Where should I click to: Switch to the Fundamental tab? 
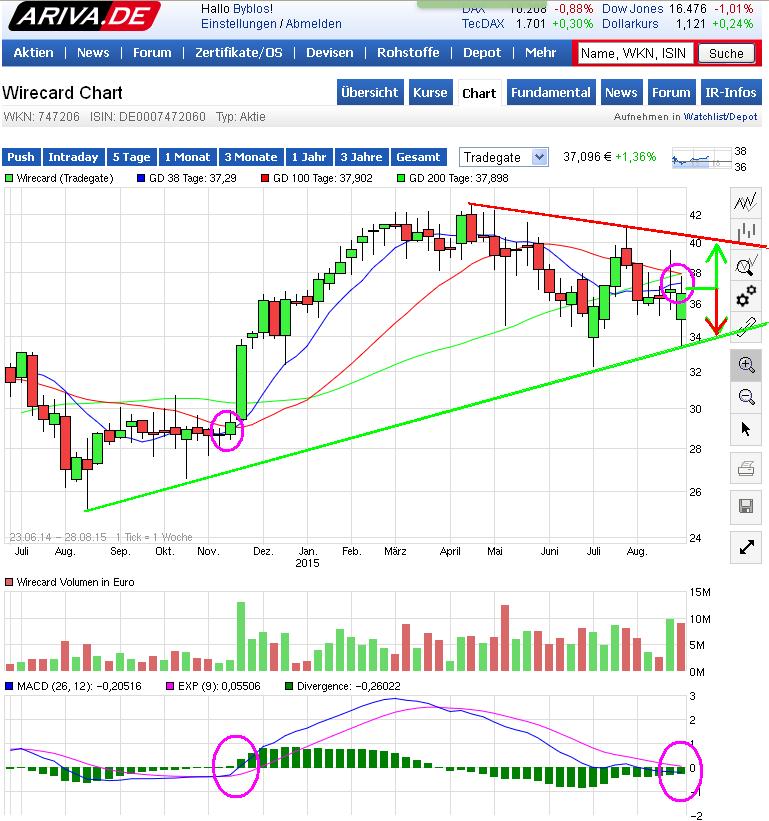[551, 93]
